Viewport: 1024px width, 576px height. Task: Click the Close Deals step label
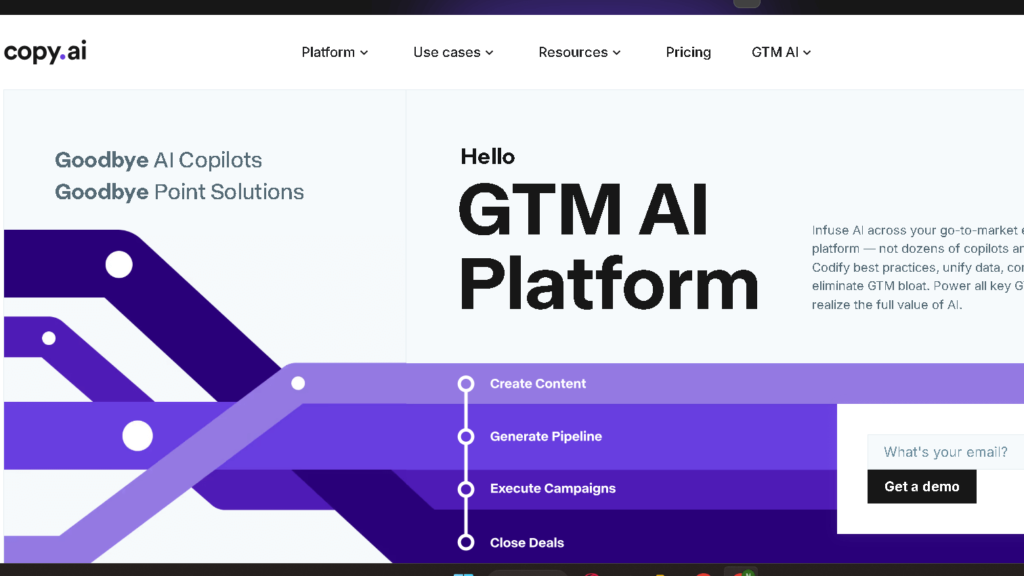click(526, 541)
